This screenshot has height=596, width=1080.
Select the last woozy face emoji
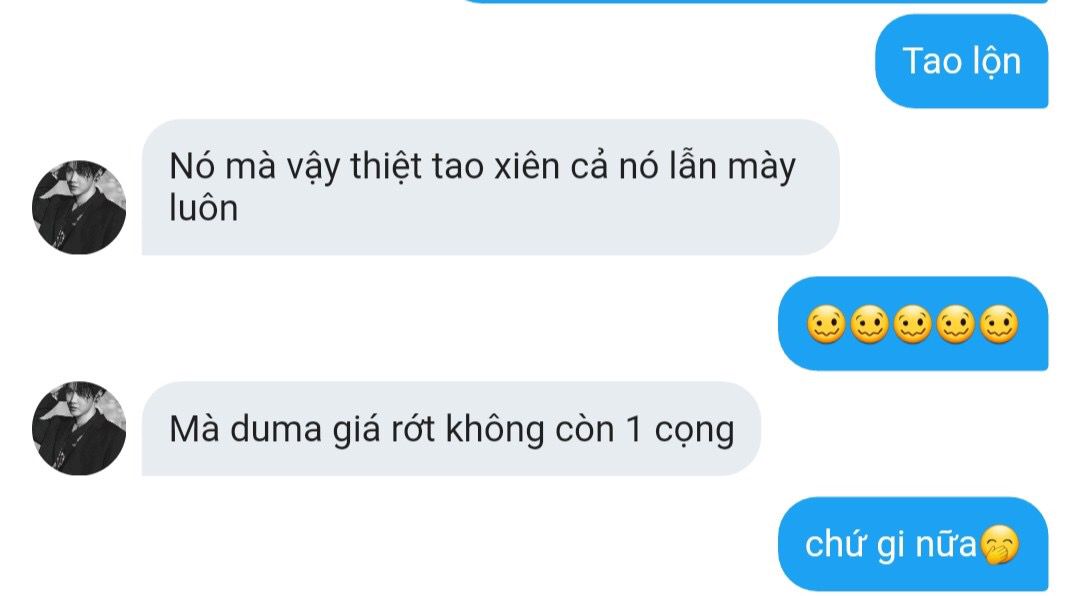[998, 325]
